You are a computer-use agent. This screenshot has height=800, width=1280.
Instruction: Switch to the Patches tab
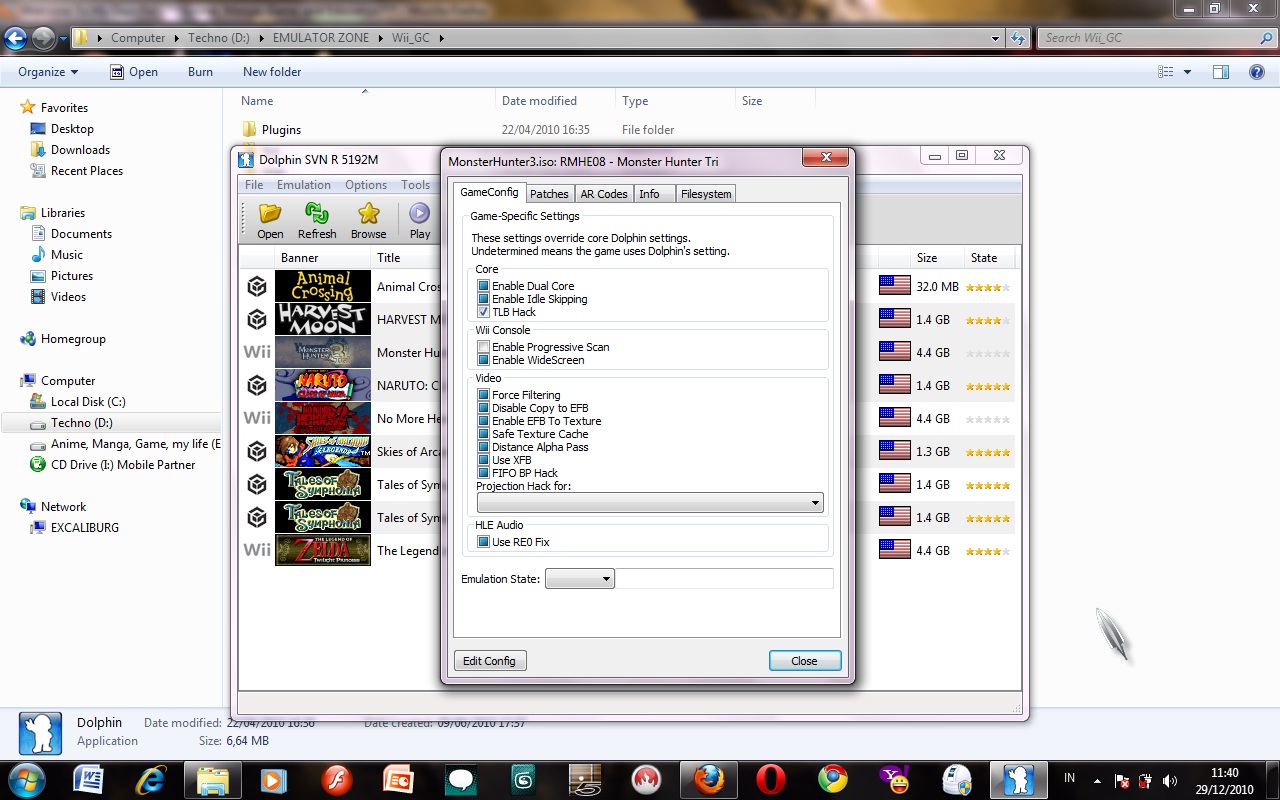(549, 194)
